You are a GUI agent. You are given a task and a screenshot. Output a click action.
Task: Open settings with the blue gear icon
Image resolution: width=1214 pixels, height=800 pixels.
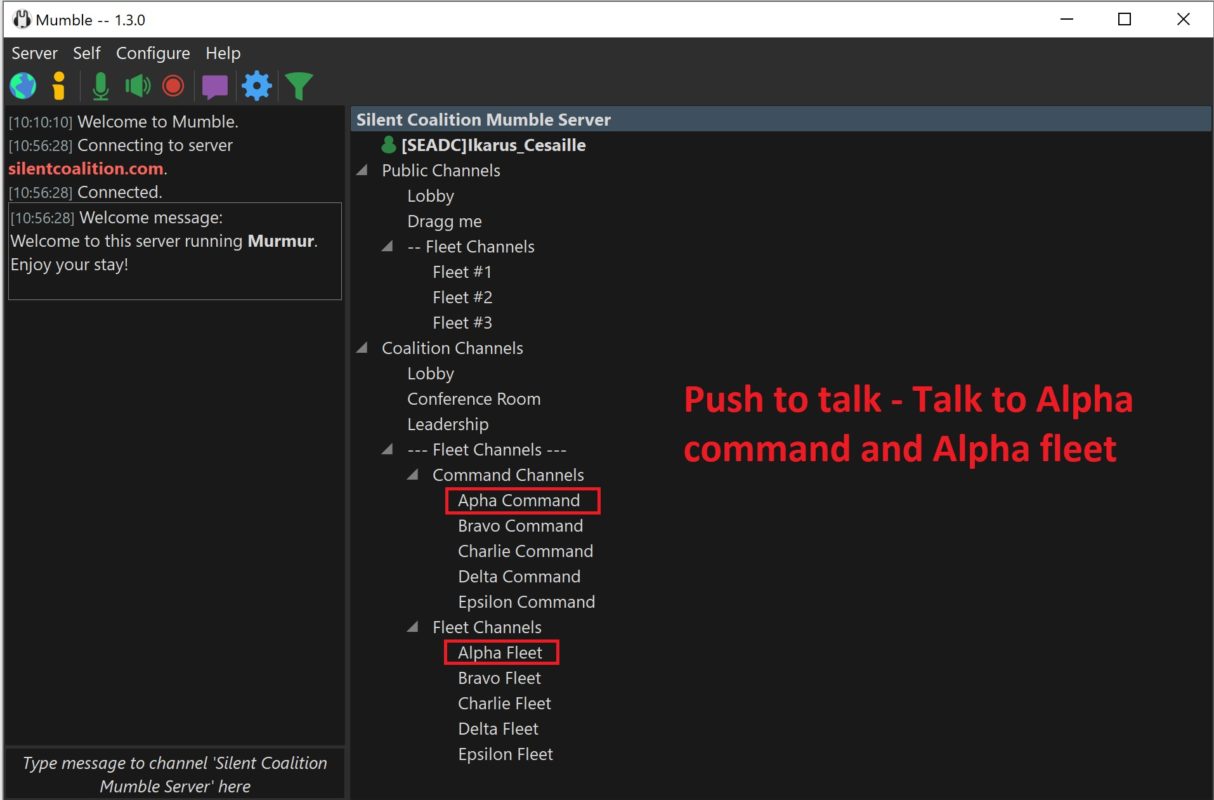pos(257,86)
